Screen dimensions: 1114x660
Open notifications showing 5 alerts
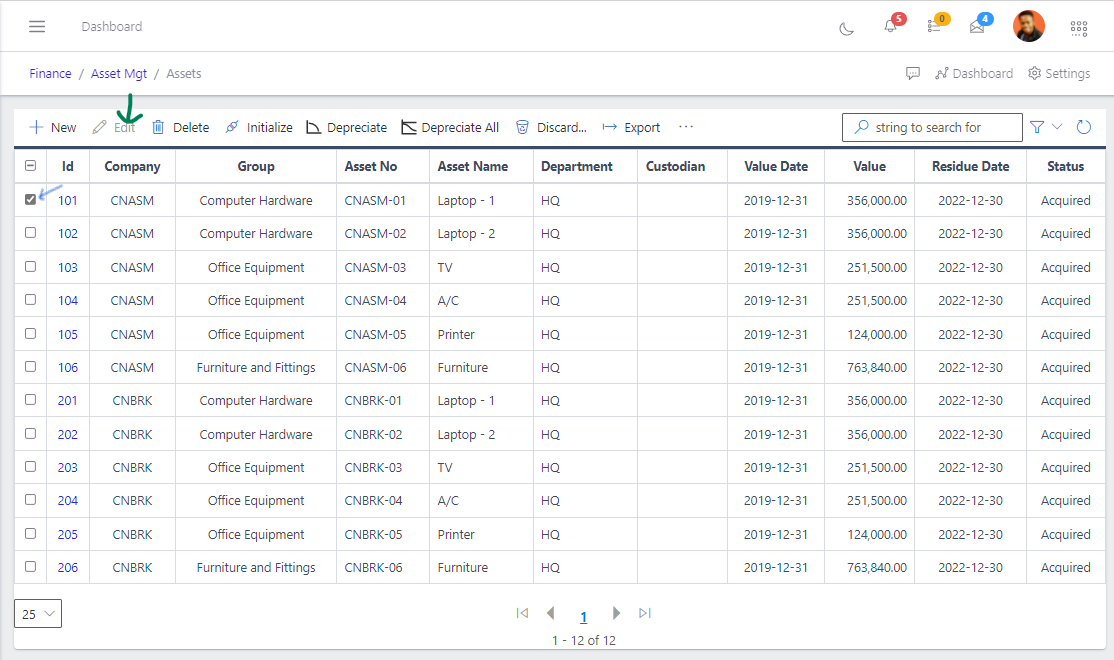tap(889, 27)
